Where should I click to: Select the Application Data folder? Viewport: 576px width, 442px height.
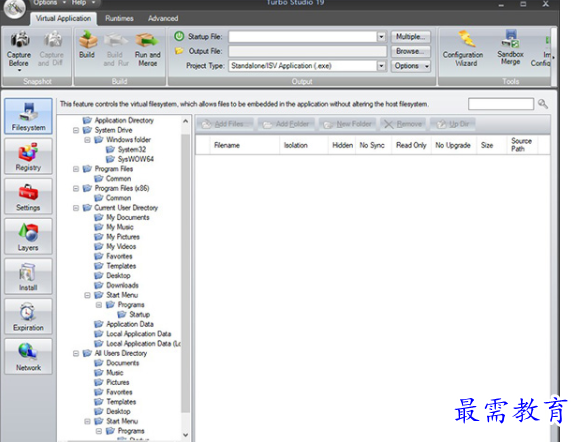click(x=124, y=324)
